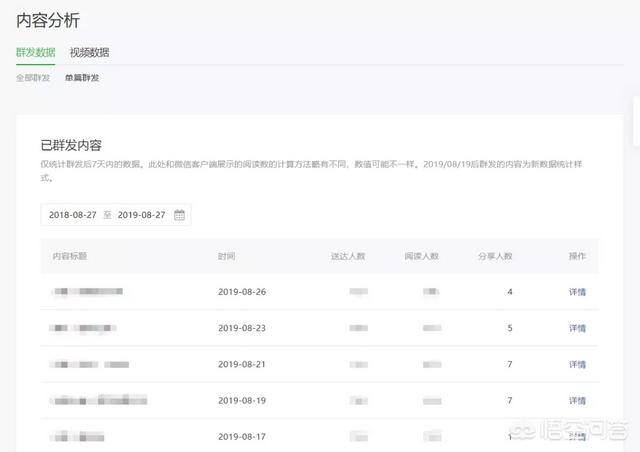Click the 送达人数 column header
Image resolution: width=640 pixels, height=452 pixels.
[348, 256]
